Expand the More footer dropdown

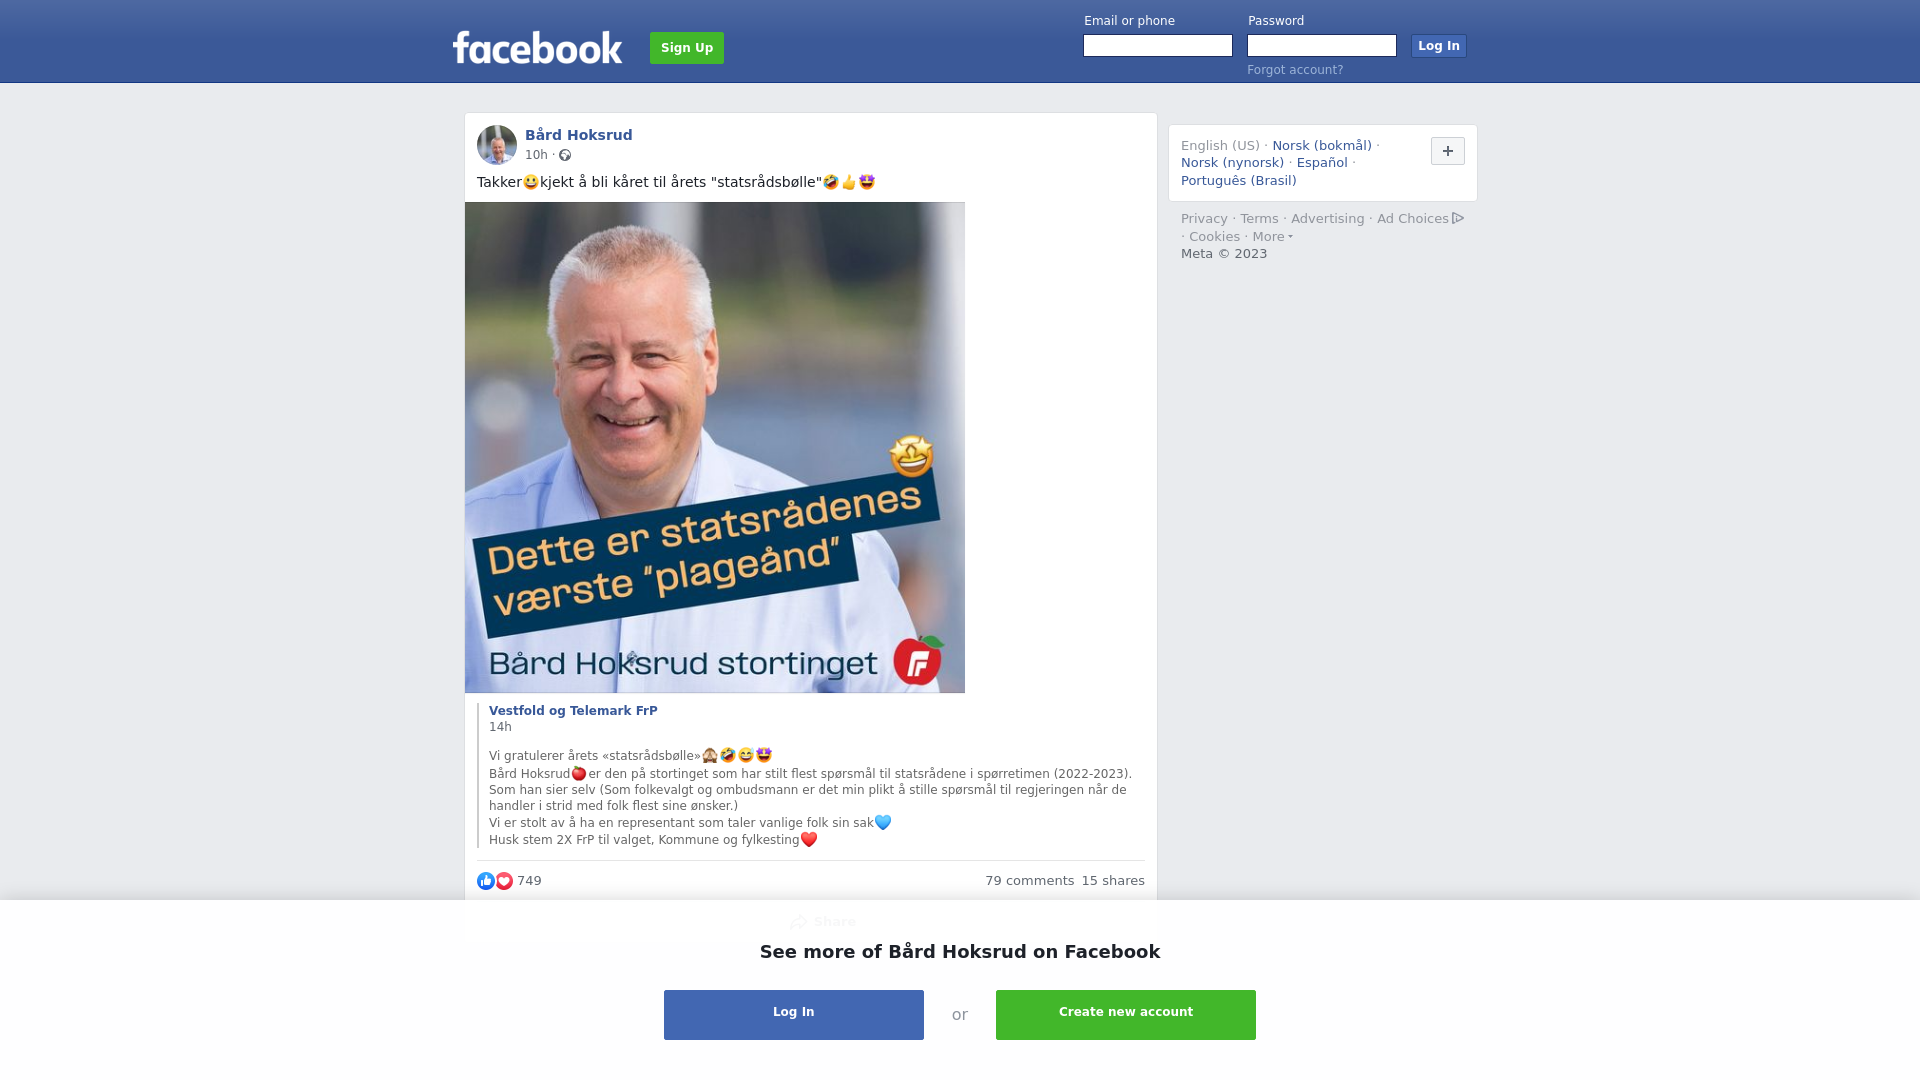(x=1273, y=237)
